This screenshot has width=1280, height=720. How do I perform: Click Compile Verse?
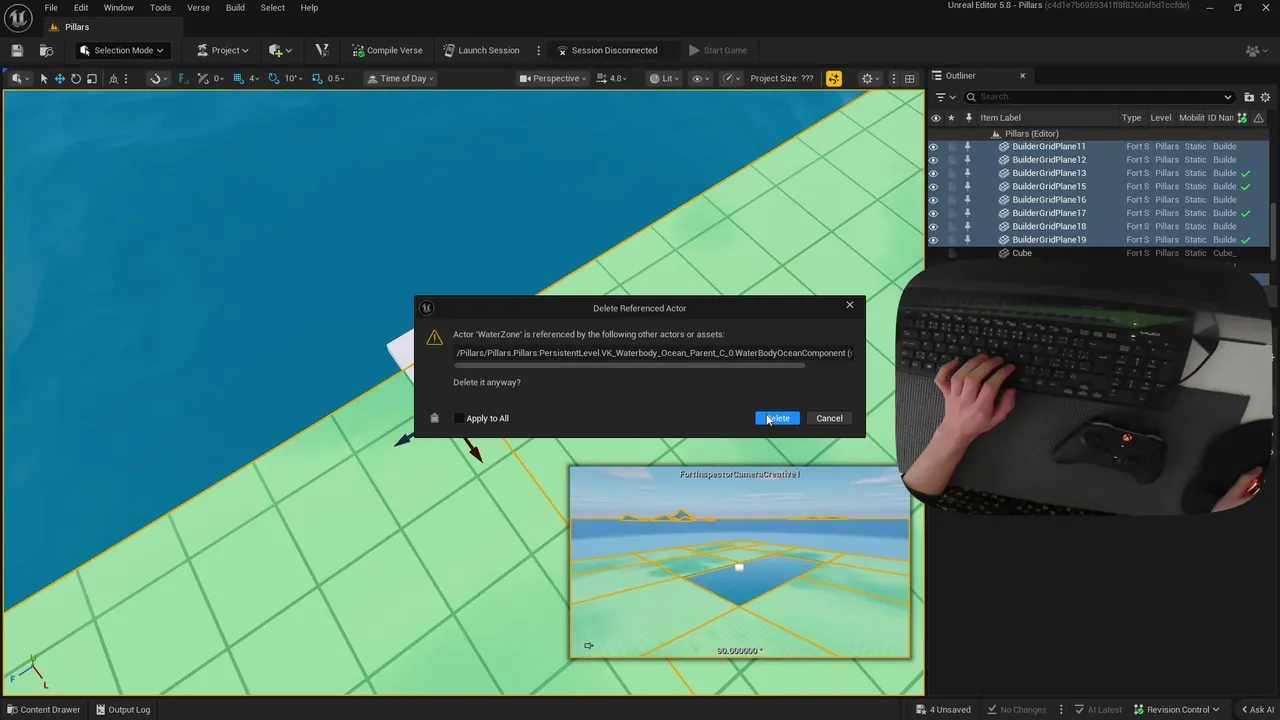click(x=387, y=50)
